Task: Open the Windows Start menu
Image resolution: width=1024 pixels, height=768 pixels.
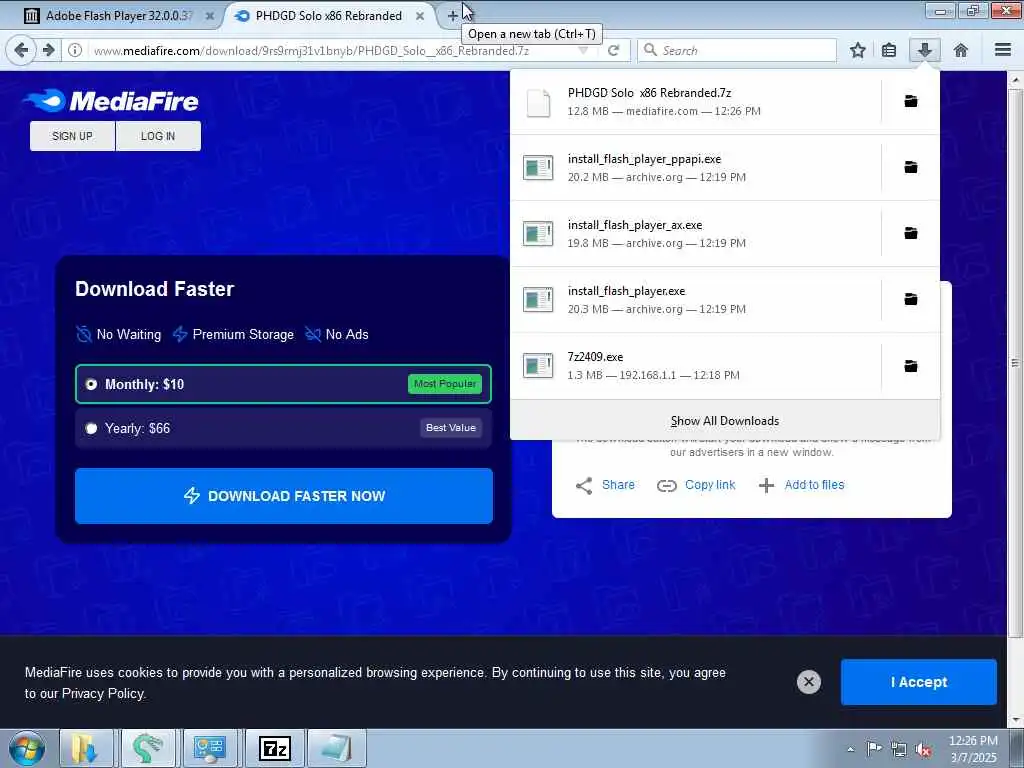Action: point(27,749)
